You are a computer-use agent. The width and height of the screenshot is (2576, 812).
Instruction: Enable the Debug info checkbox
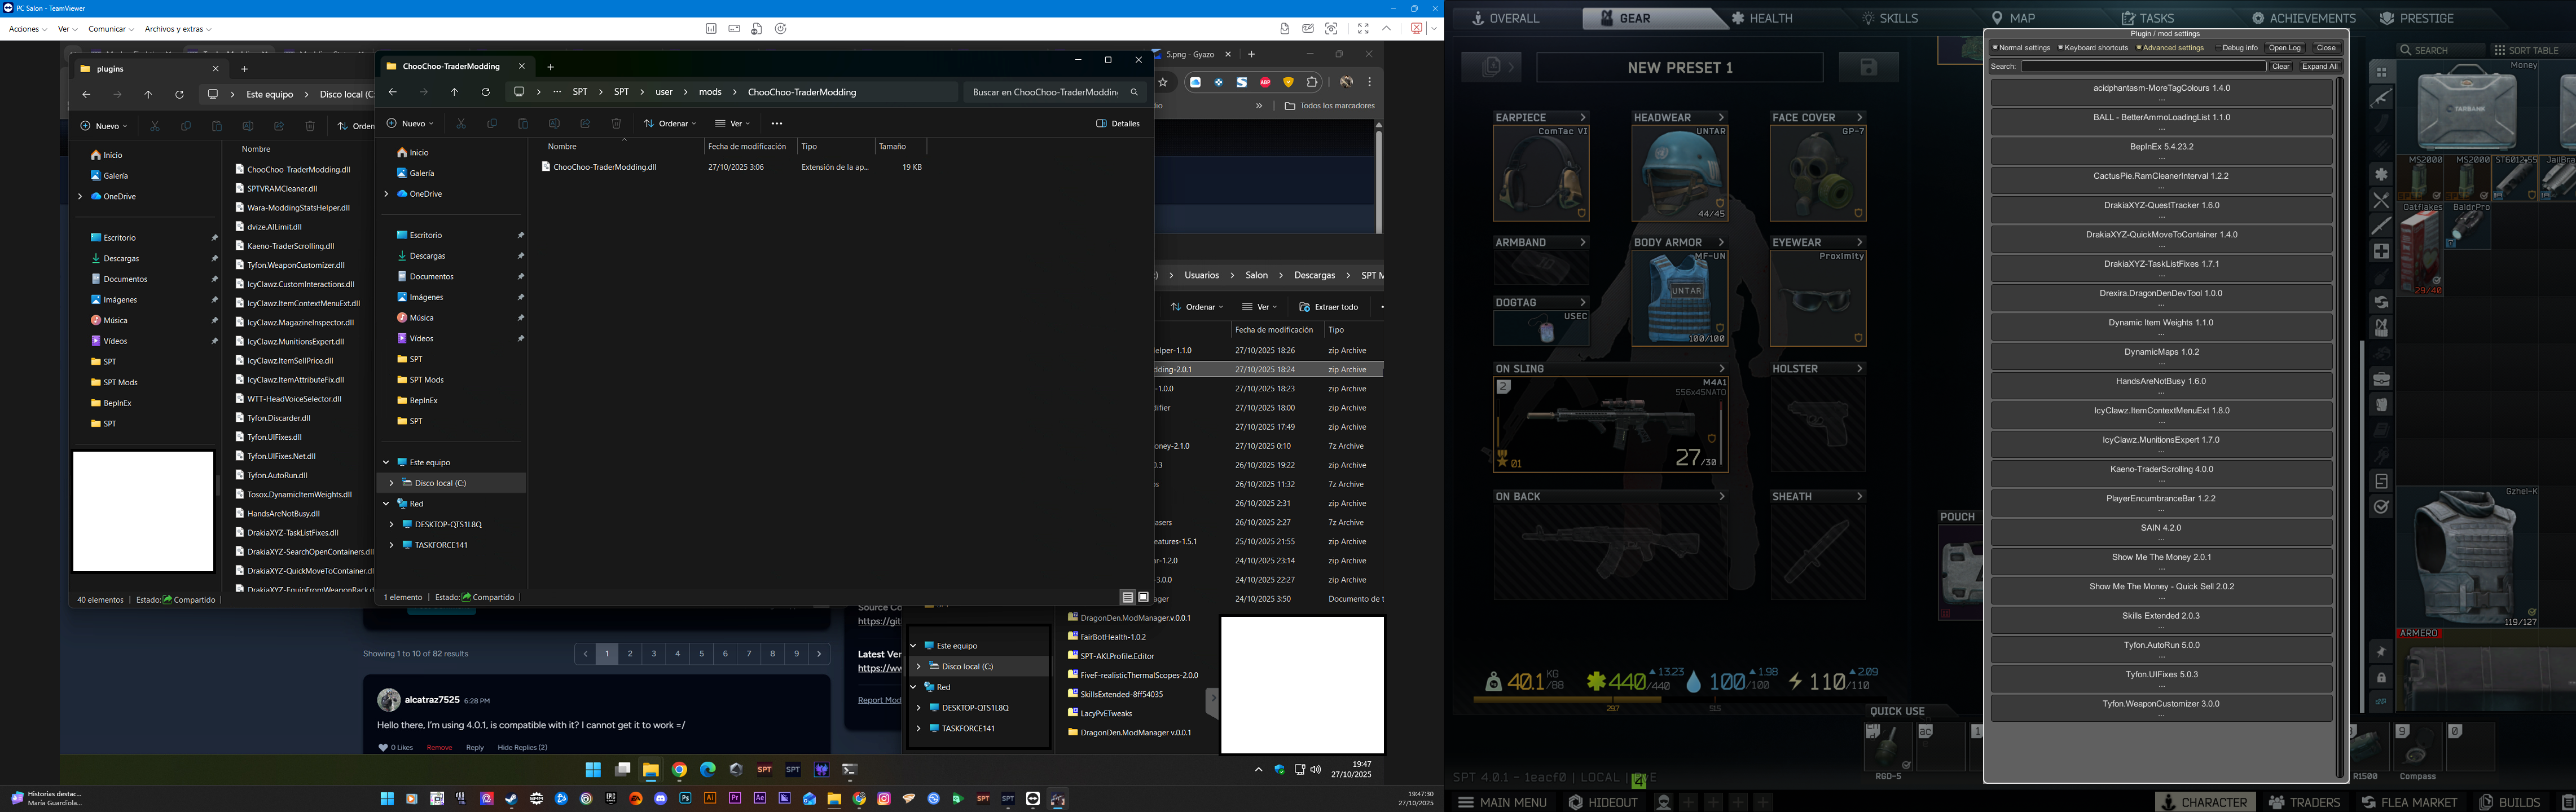click(2218, 48)
